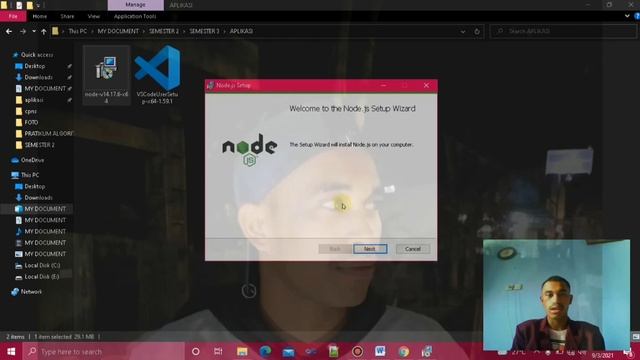Open PRATIKUM ALGORI folder in sidebar

pyautogui.click(x=48, y=133)
